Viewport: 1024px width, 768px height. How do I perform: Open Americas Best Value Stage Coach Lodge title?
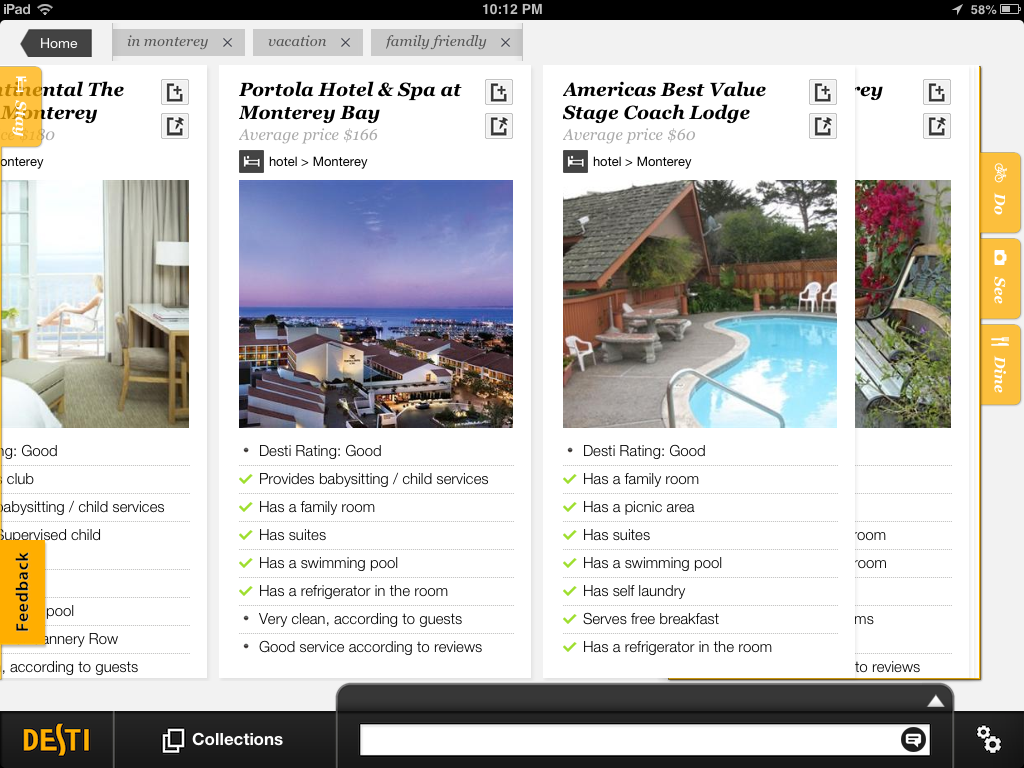tap(664, 101)
